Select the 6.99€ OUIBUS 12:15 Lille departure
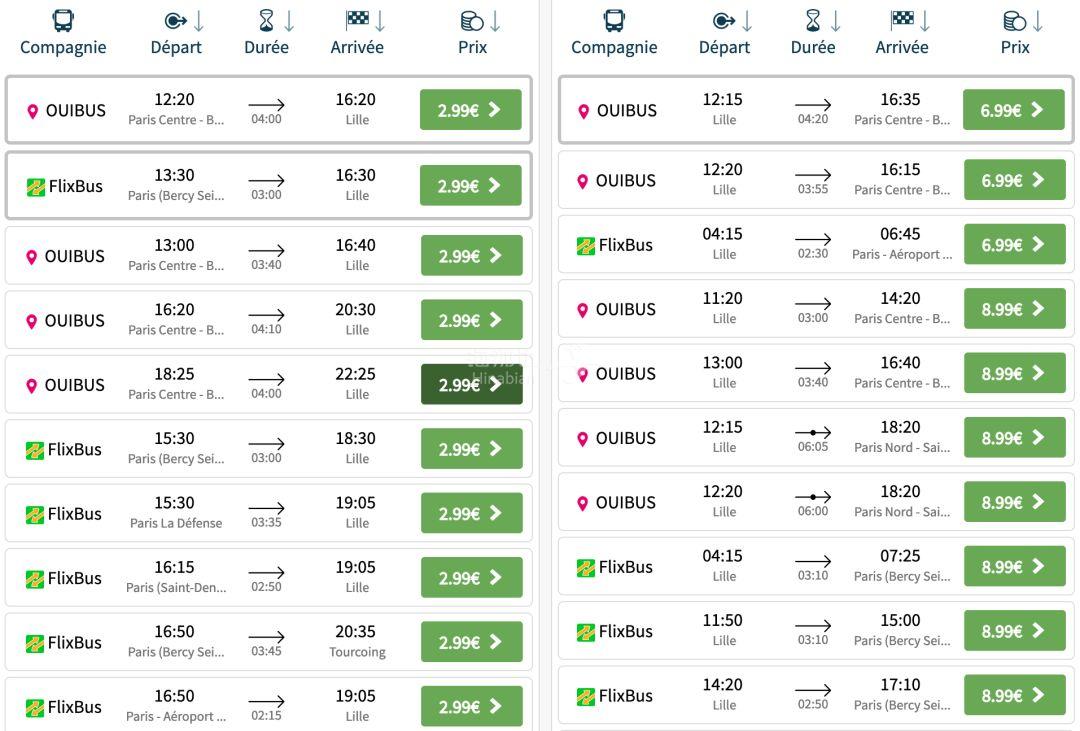The width and height of the screenshot is (1080, 731). tap(1013, 110)
